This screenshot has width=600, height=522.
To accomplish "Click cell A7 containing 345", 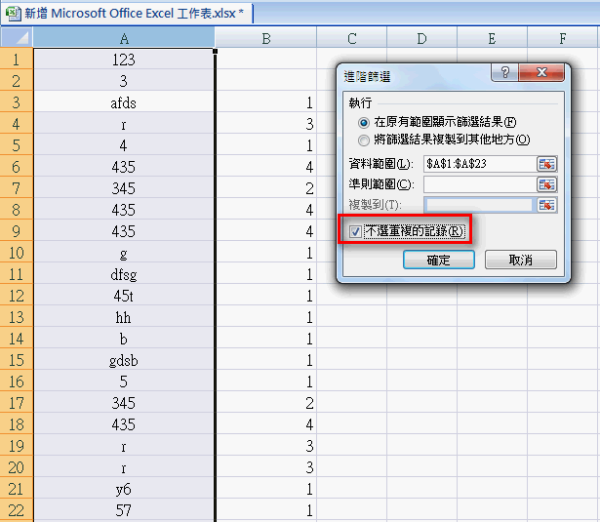I will [124, 188].
